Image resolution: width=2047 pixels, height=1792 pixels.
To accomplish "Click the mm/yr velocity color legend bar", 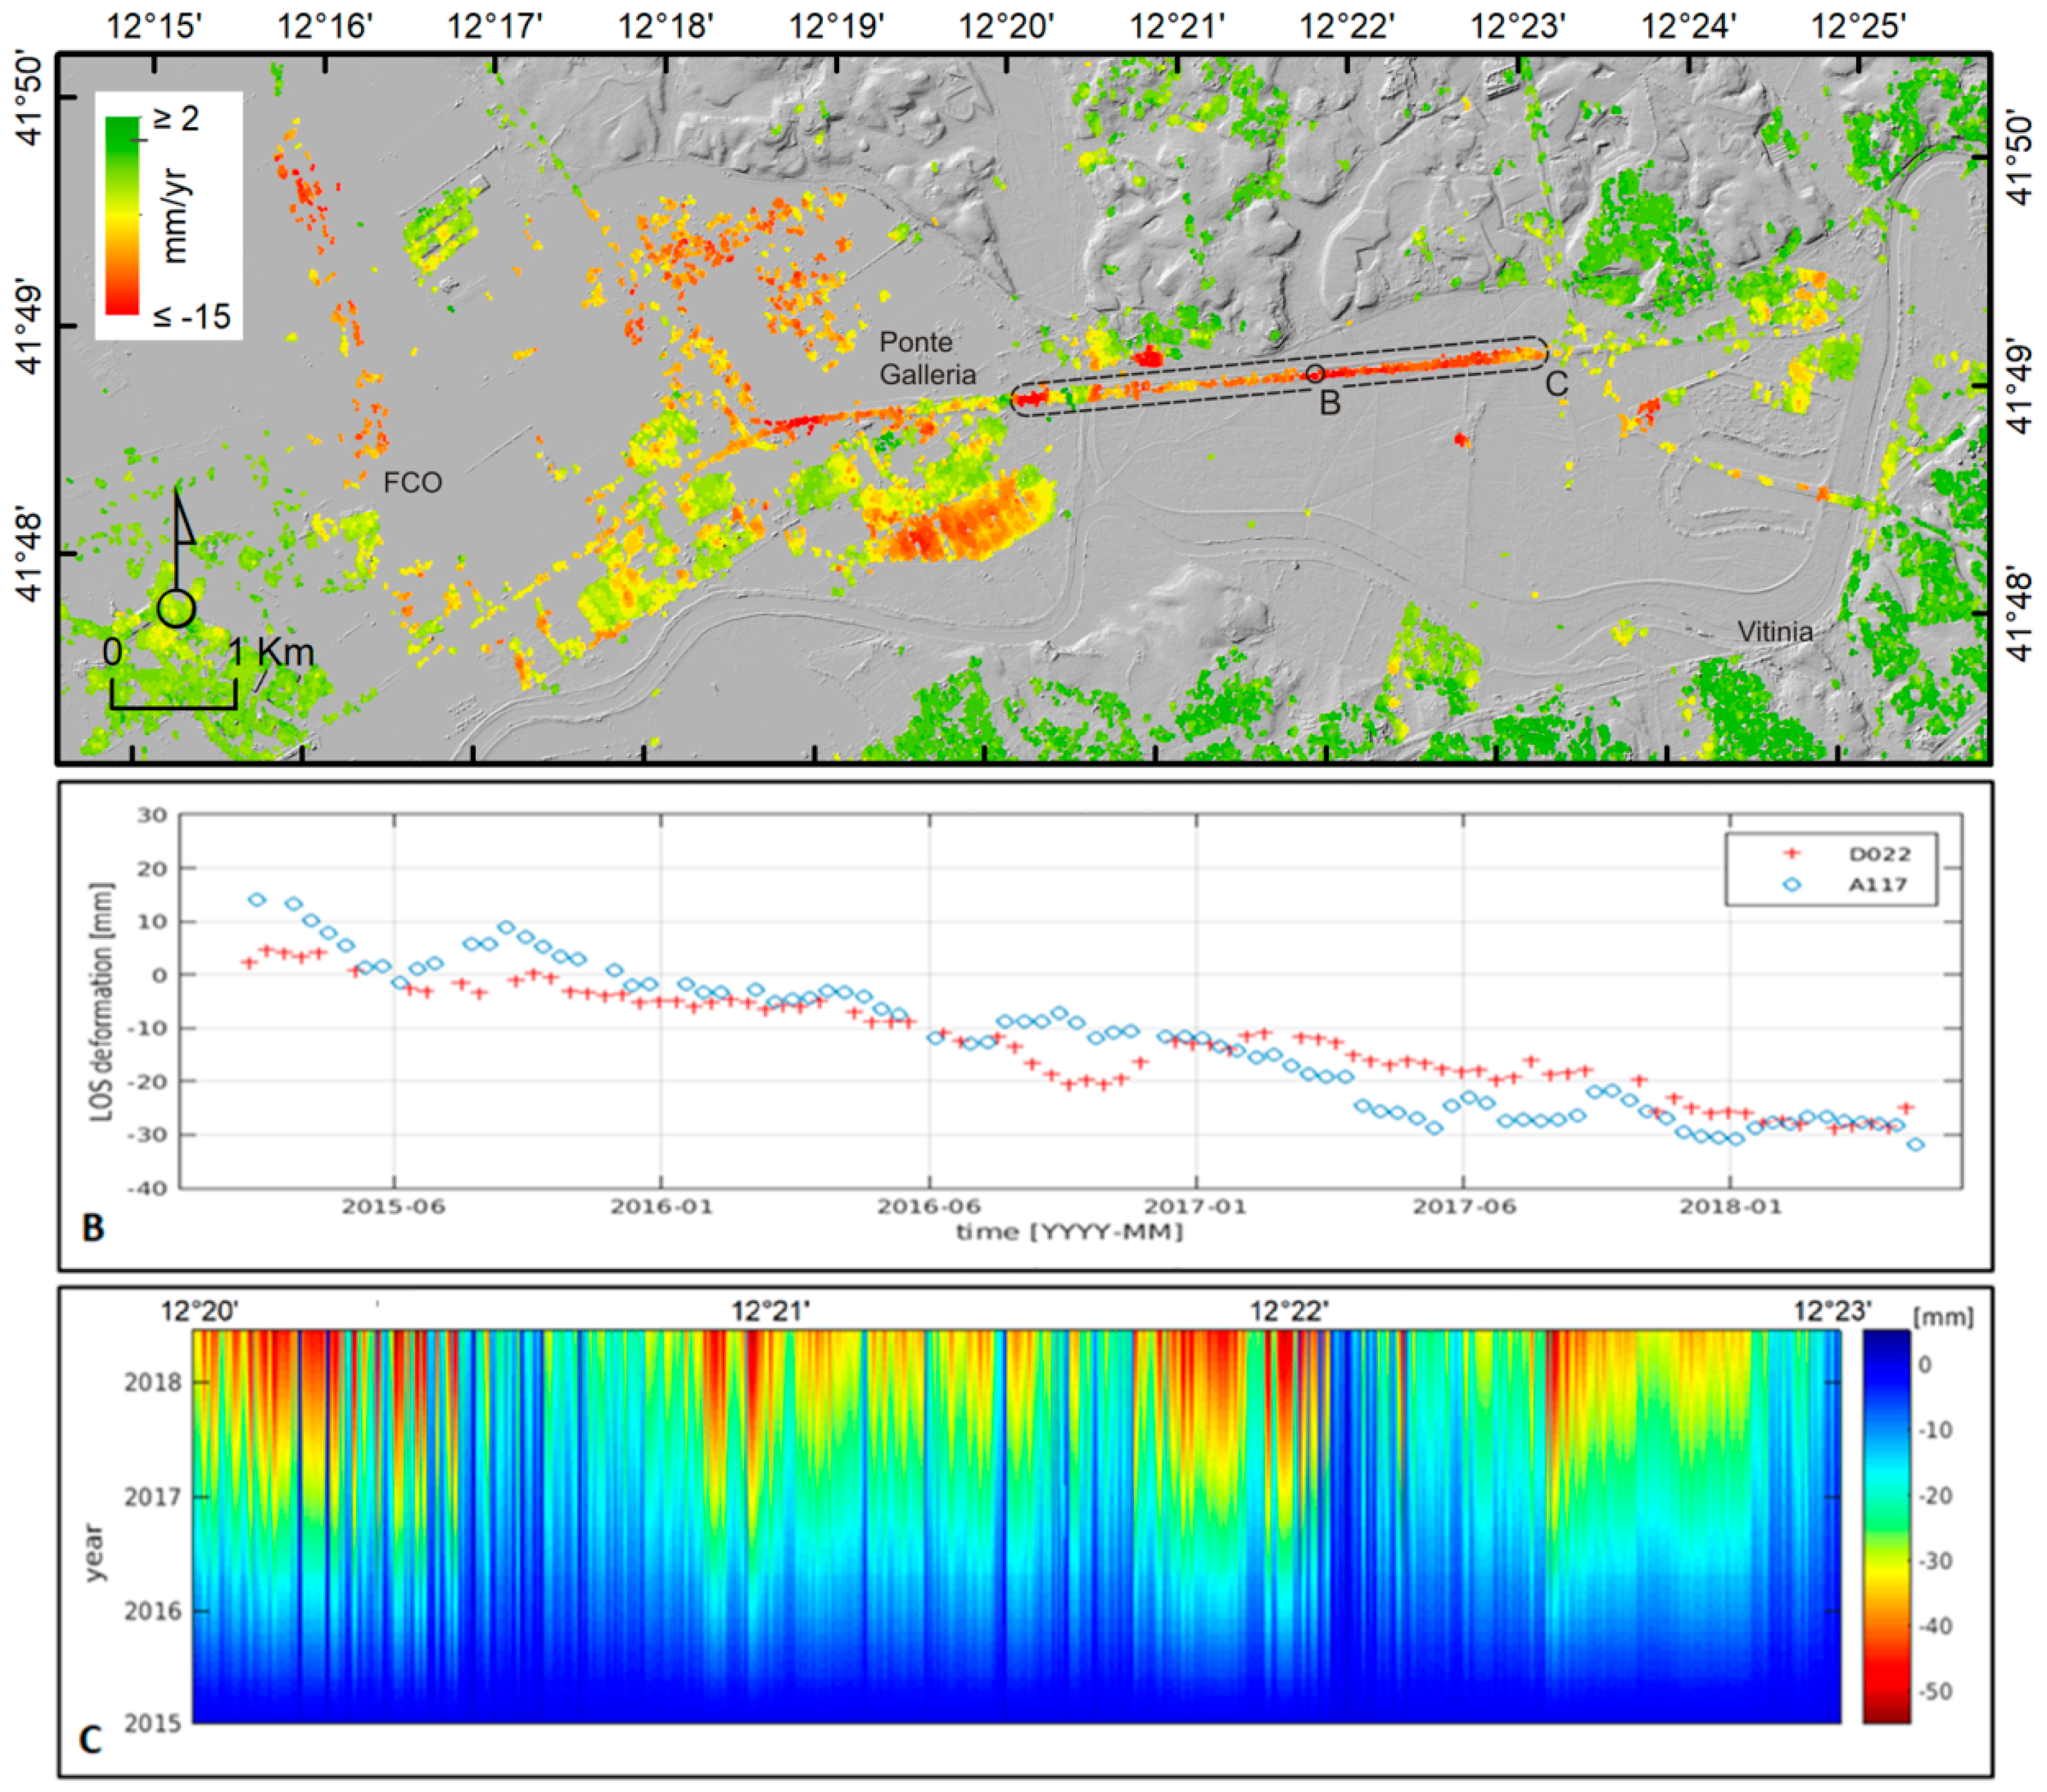I will (x=123, y=215).
